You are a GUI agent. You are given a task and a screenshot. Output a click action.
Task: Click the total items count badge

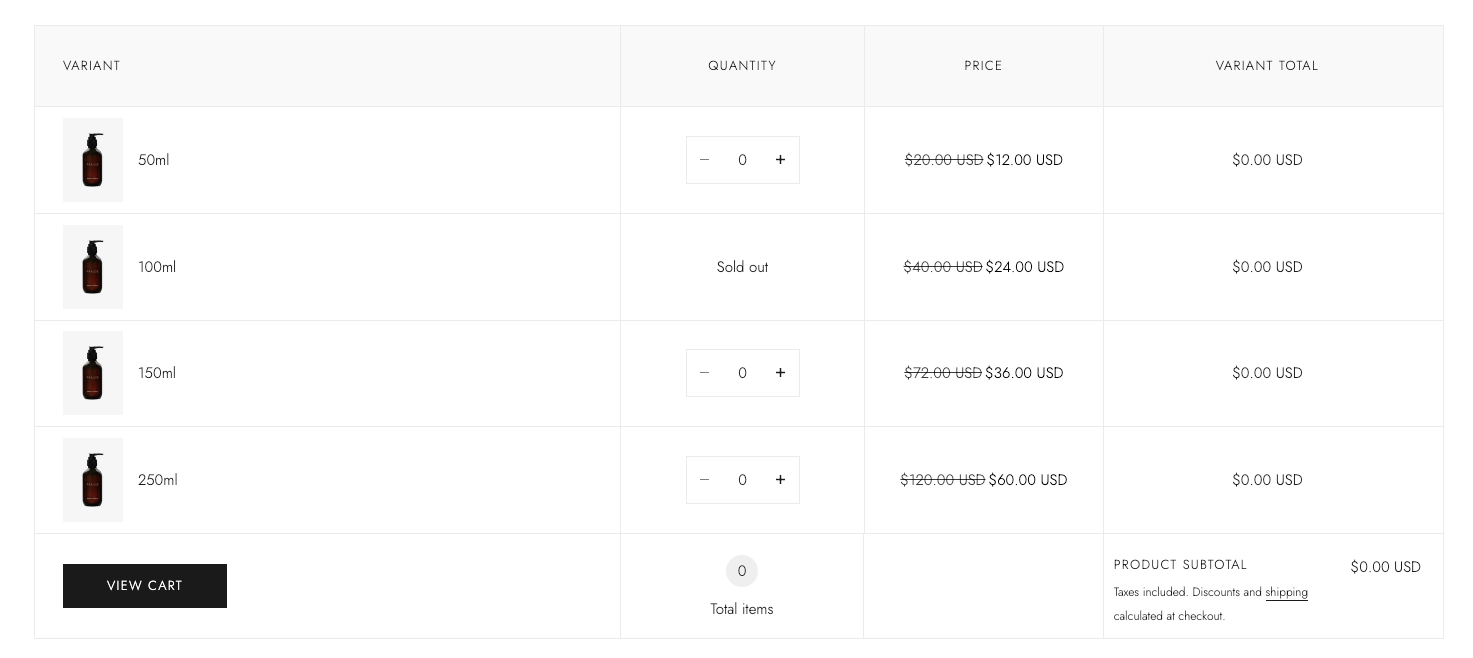tap(742, 571)
